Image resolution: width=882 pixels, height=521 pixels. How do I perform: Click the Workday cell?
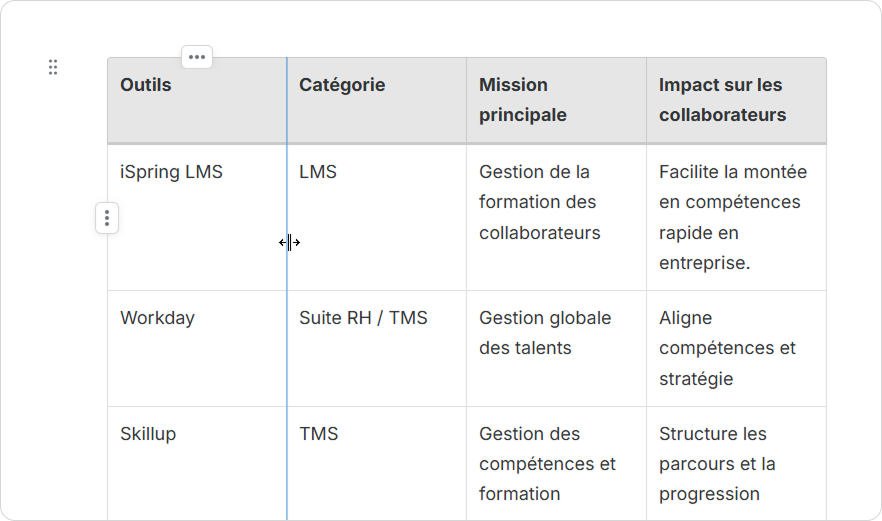157,318
